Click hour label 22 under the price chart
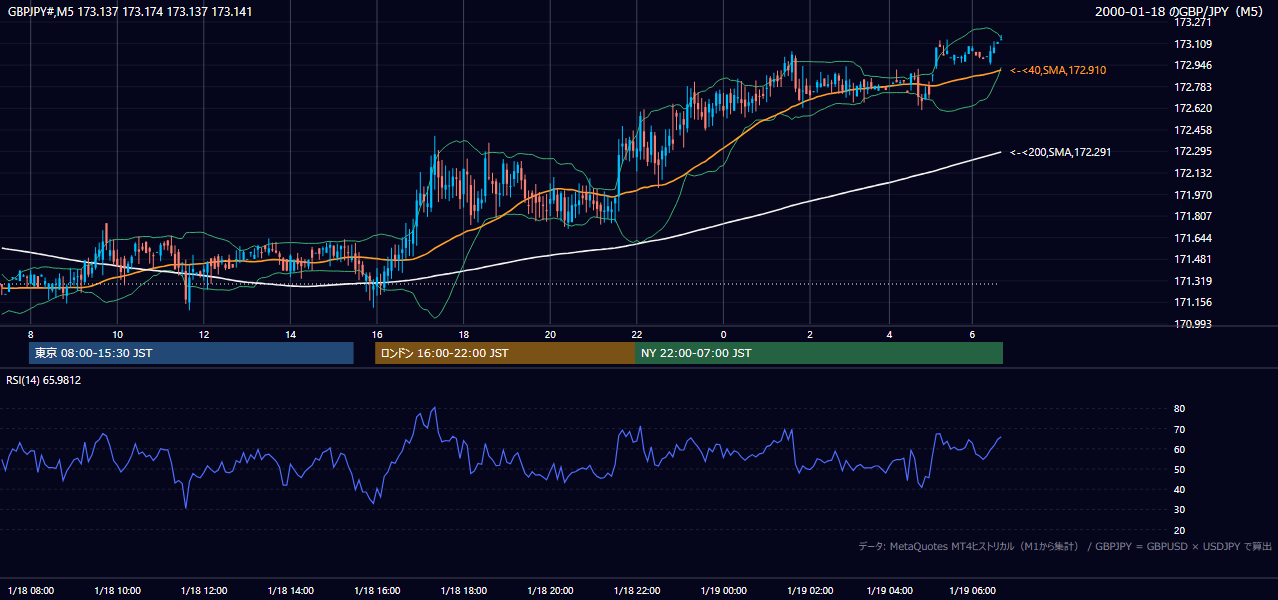The height and width of the screenshot is (600, 1278). [636, 334]
